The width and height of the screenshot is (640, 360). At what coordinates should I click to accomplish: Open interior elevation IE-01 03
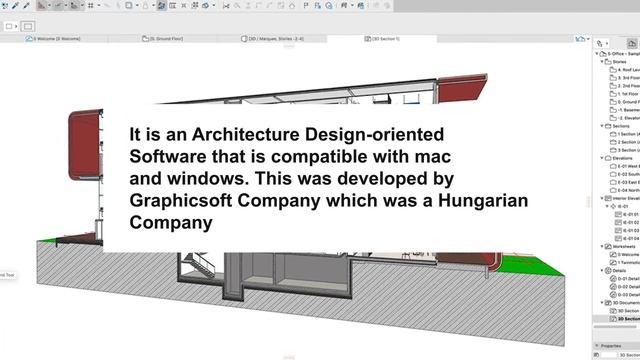point(627,231)
